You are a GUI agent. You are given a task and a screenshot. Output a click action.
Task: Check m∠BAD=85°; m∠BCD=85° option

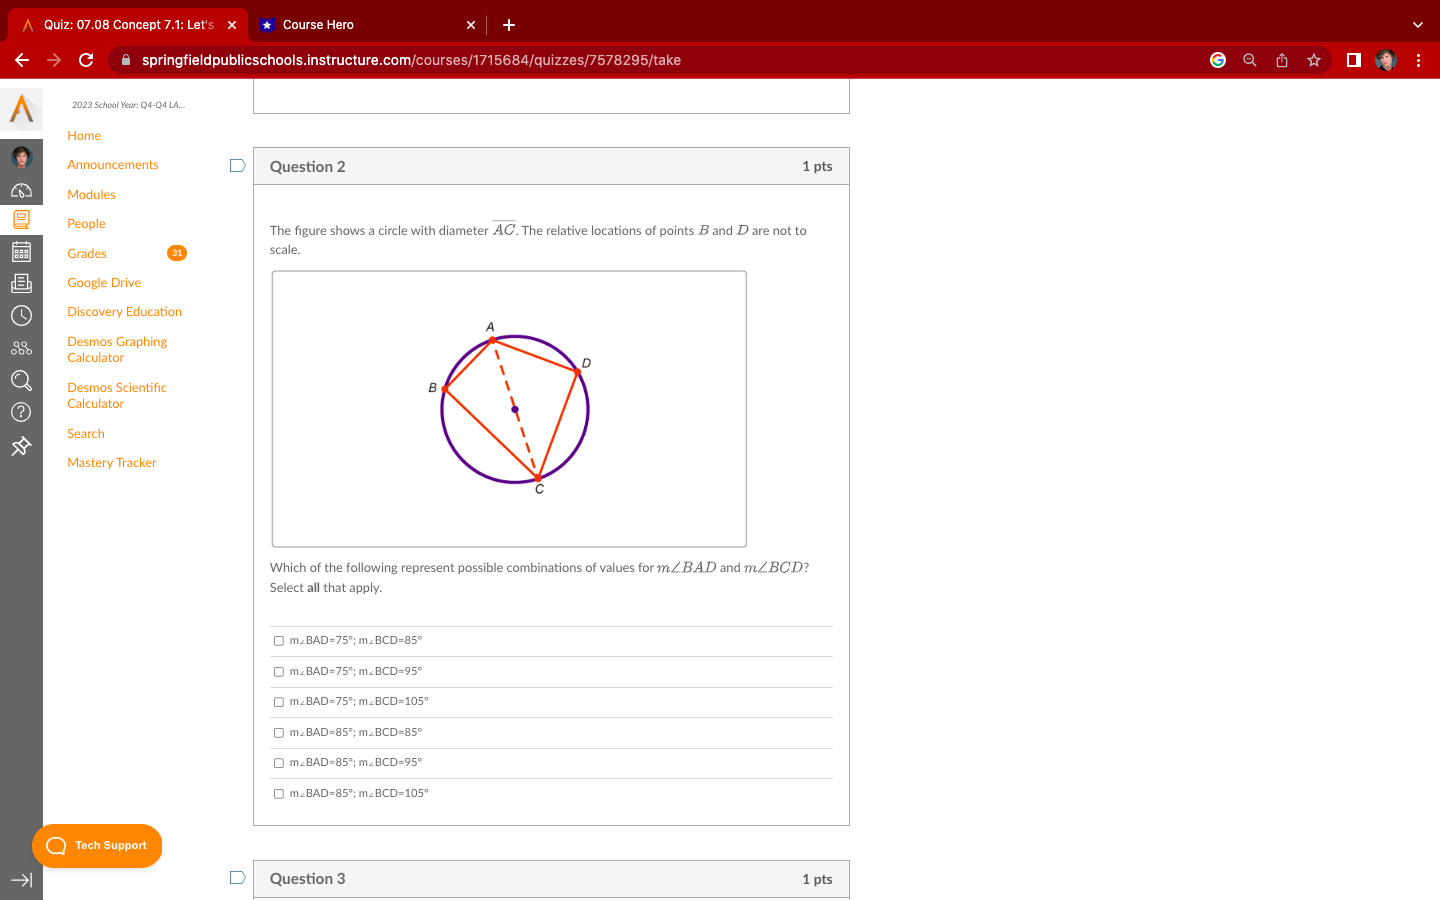click(x=279, y=733)
